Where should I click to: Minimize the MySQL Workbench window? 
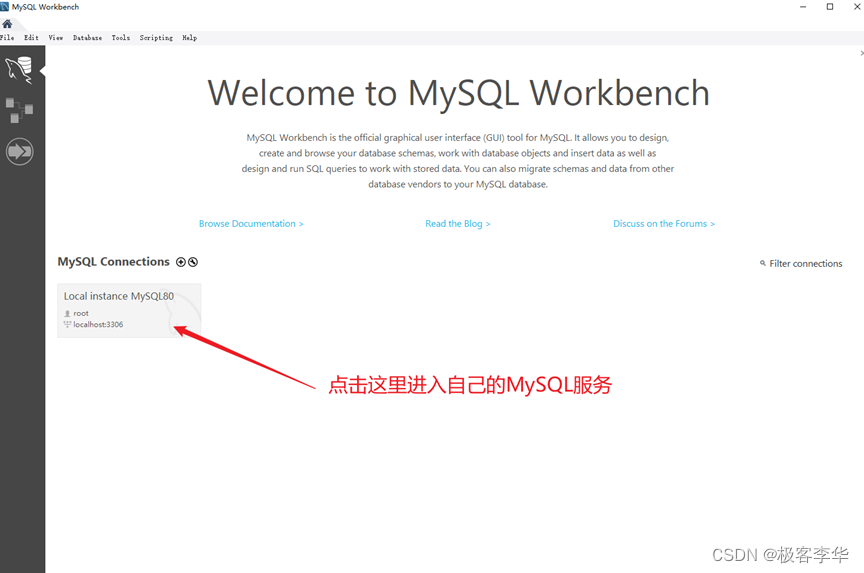coord(803,7)
